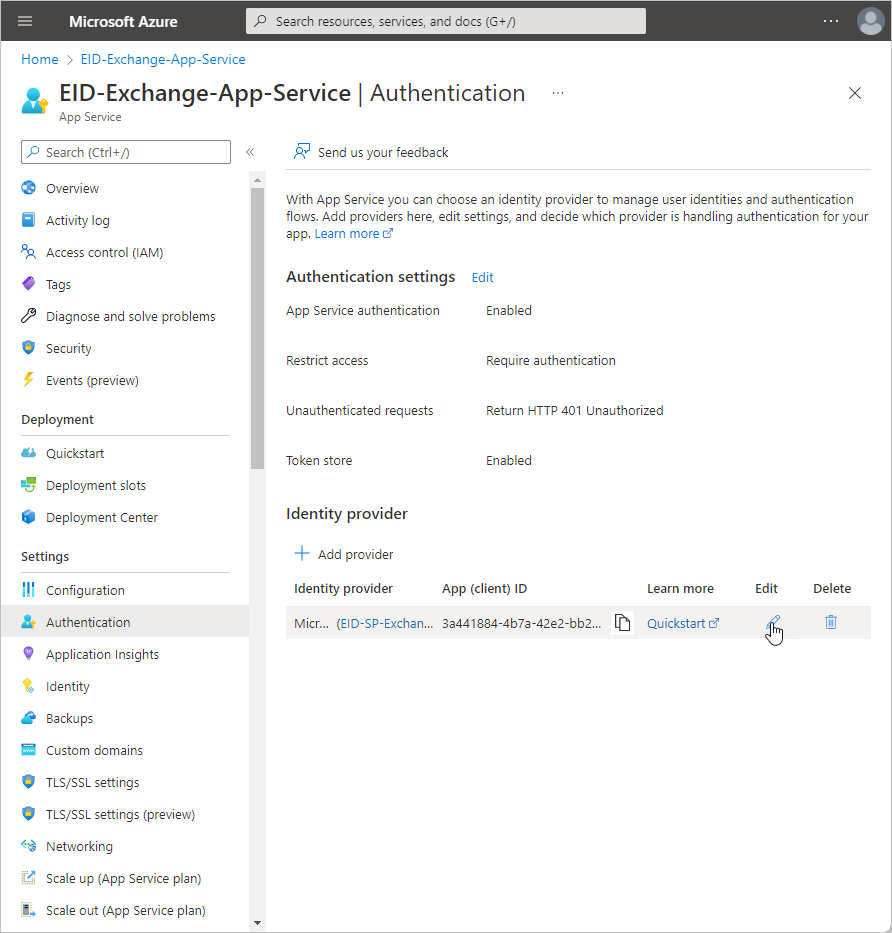
Task: Click Add provider button
Action: click(x=343, y=554)
